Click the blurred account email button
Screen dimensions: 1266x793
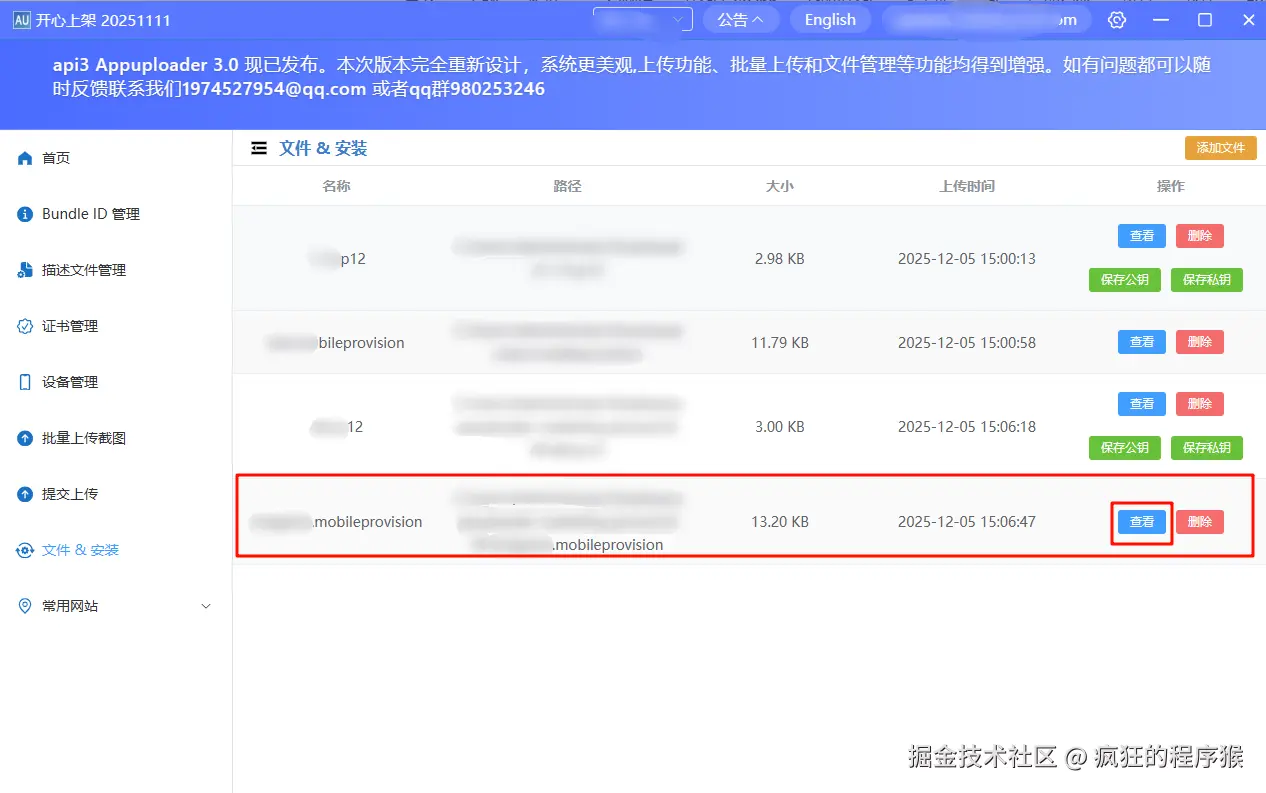[988, 20]
